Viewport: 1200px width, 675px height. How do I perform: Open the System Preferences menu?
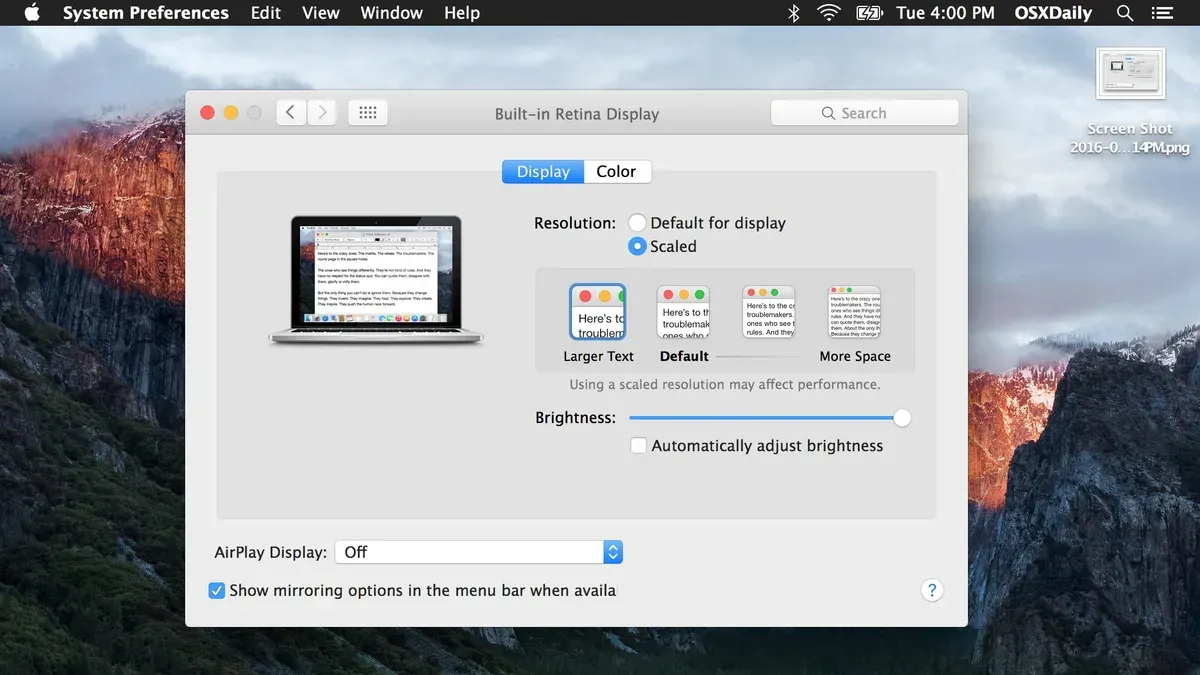146,13
